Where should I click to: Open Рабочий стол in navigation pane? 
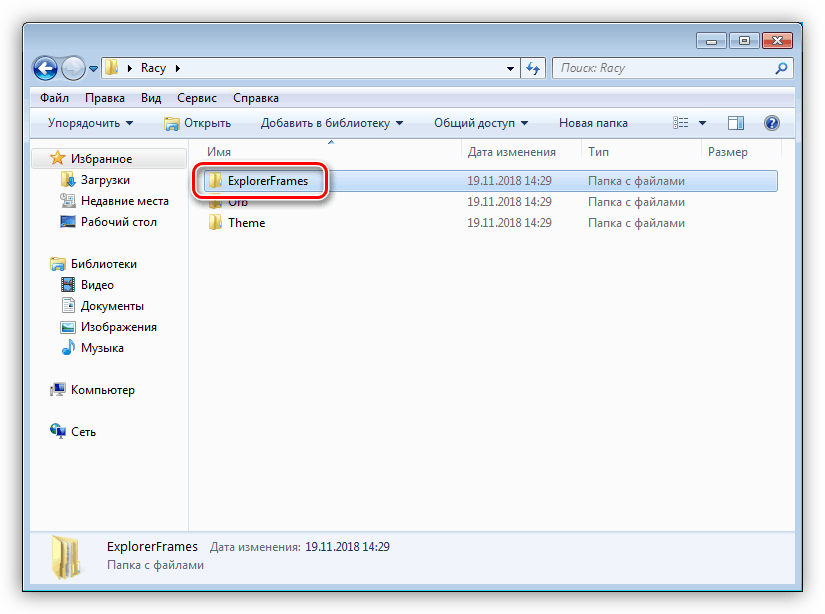[x=119, y=222]
